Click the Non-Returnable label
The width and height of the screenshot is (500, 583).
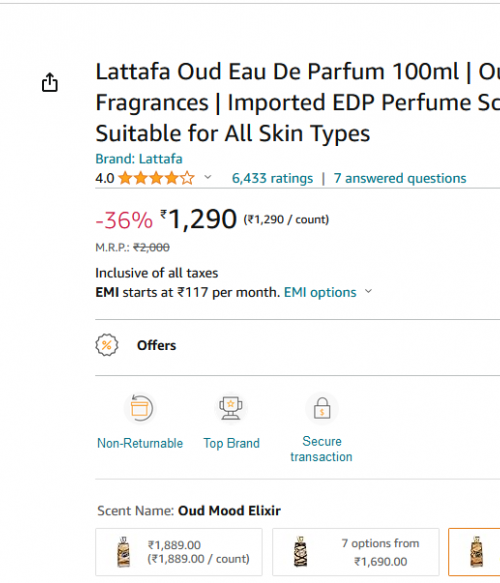point(140,443)
